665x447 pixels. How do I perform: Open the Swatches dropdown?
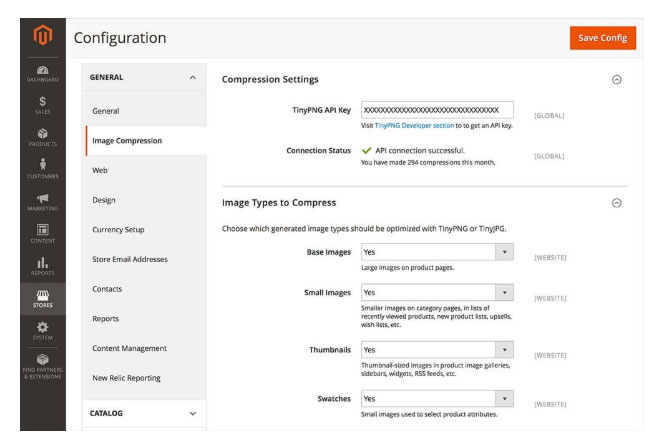click(437, 399)
